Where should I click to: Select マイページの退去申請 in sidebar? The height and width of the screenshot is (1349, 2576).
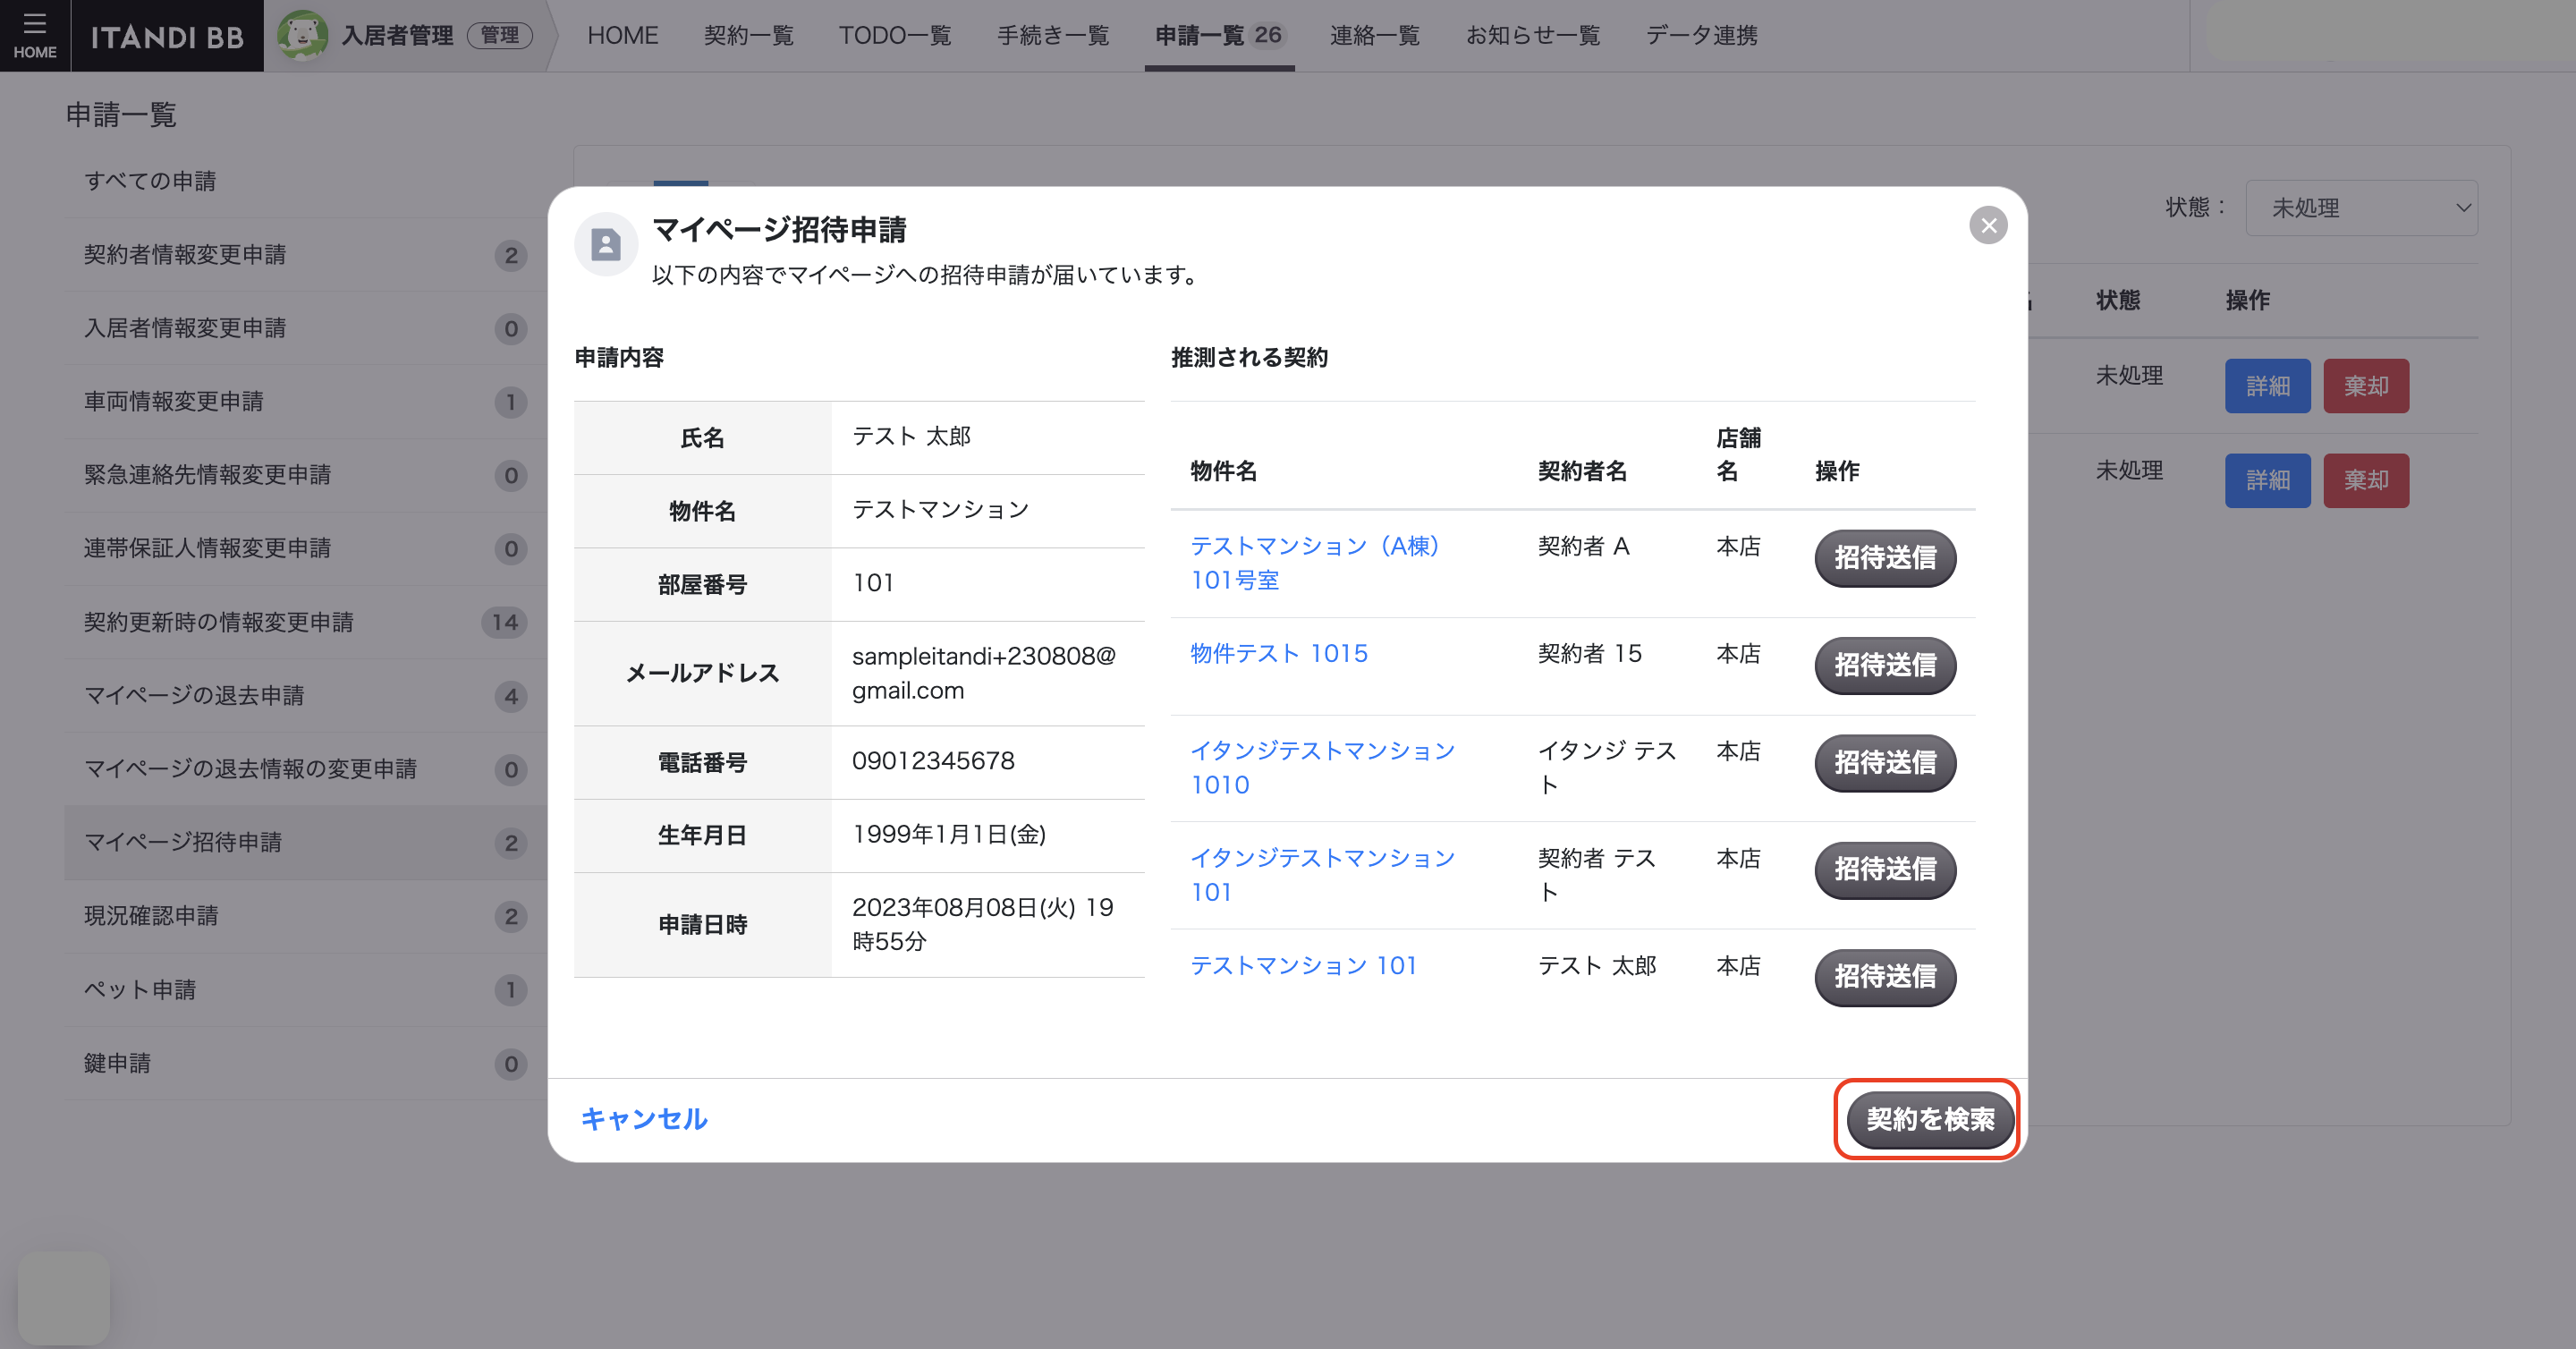pos(305,696)
